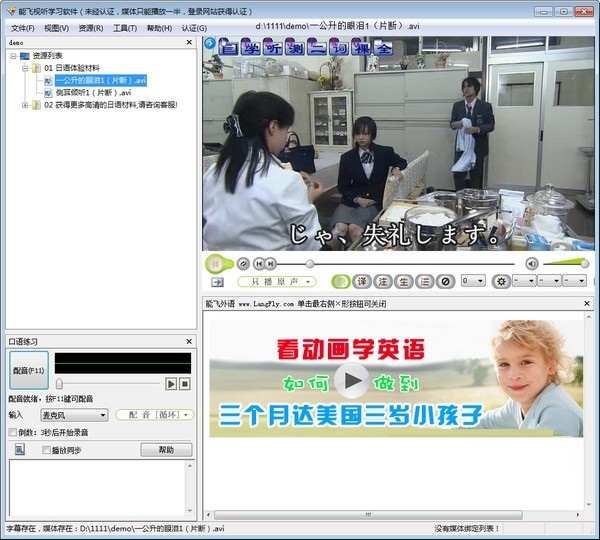Click the blue round arrow icon on the video toolbar
Viewport: 600px width, 540px height.
click(x=210, y=43)
